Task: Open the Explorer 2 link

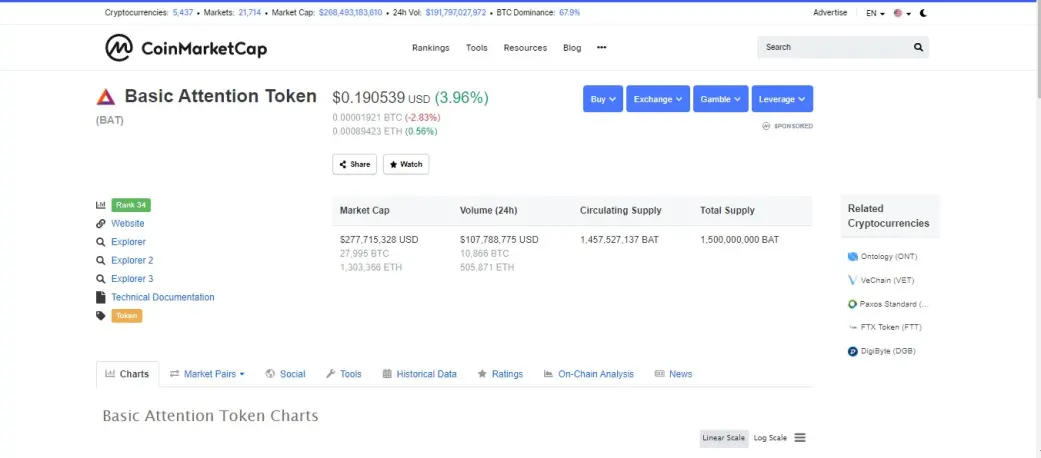Action: coord(132,261)
